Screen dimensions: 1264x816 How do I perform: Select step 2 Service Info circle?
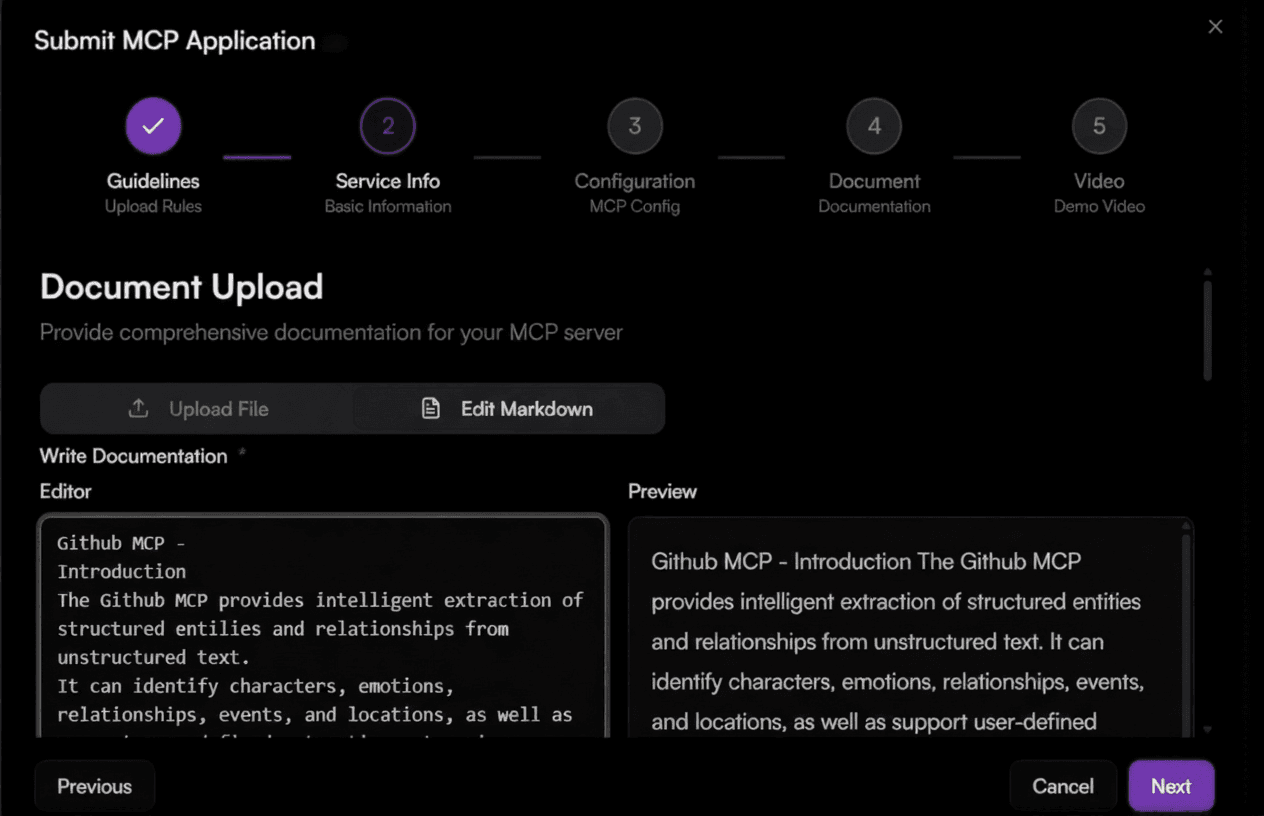[388, 126]
